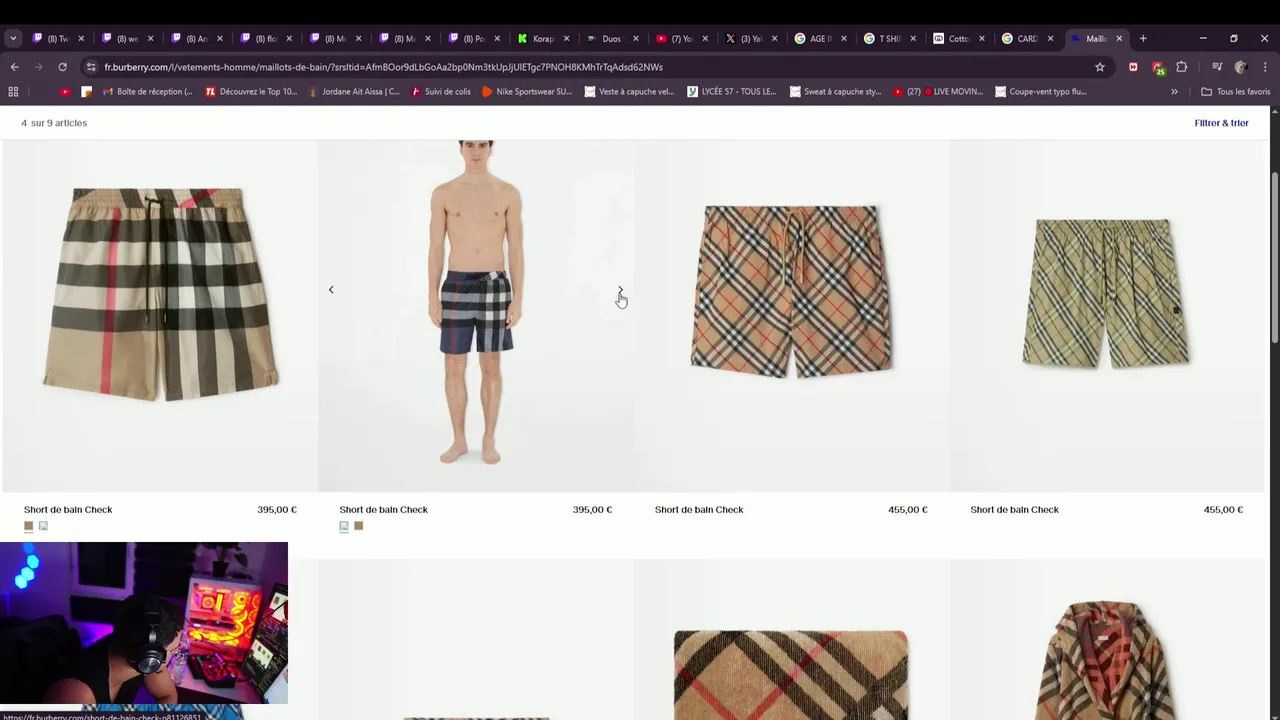Click the page vertical scrollbar thumb
This screenshot has width=1280, height=720.
[x=1274, y=260]
